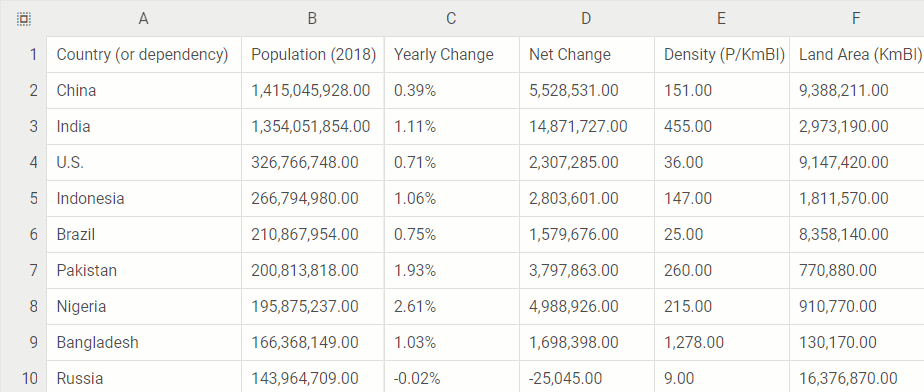Select row 7 header
924x392 pixels.
[24, 271]
